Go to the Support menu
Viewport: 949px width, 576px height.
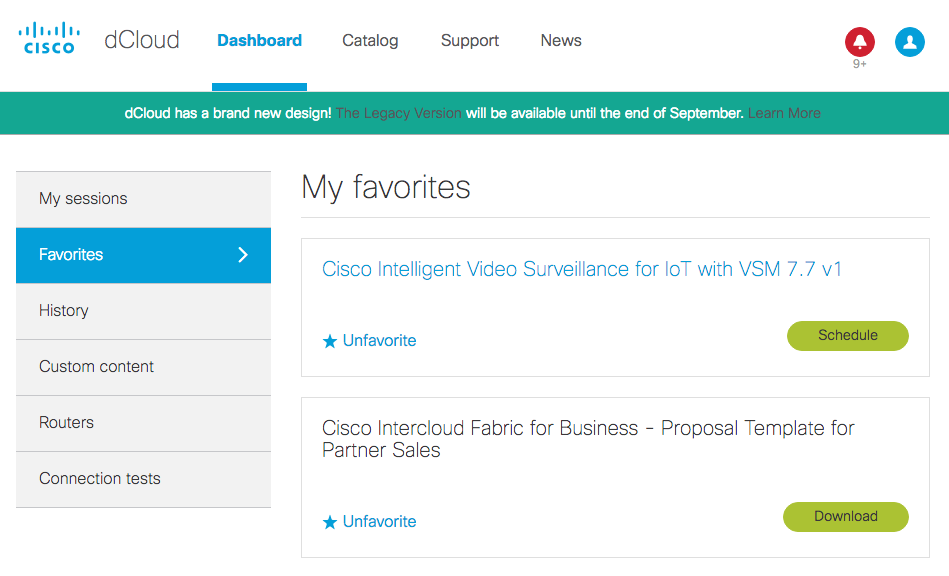coord(470,41)
